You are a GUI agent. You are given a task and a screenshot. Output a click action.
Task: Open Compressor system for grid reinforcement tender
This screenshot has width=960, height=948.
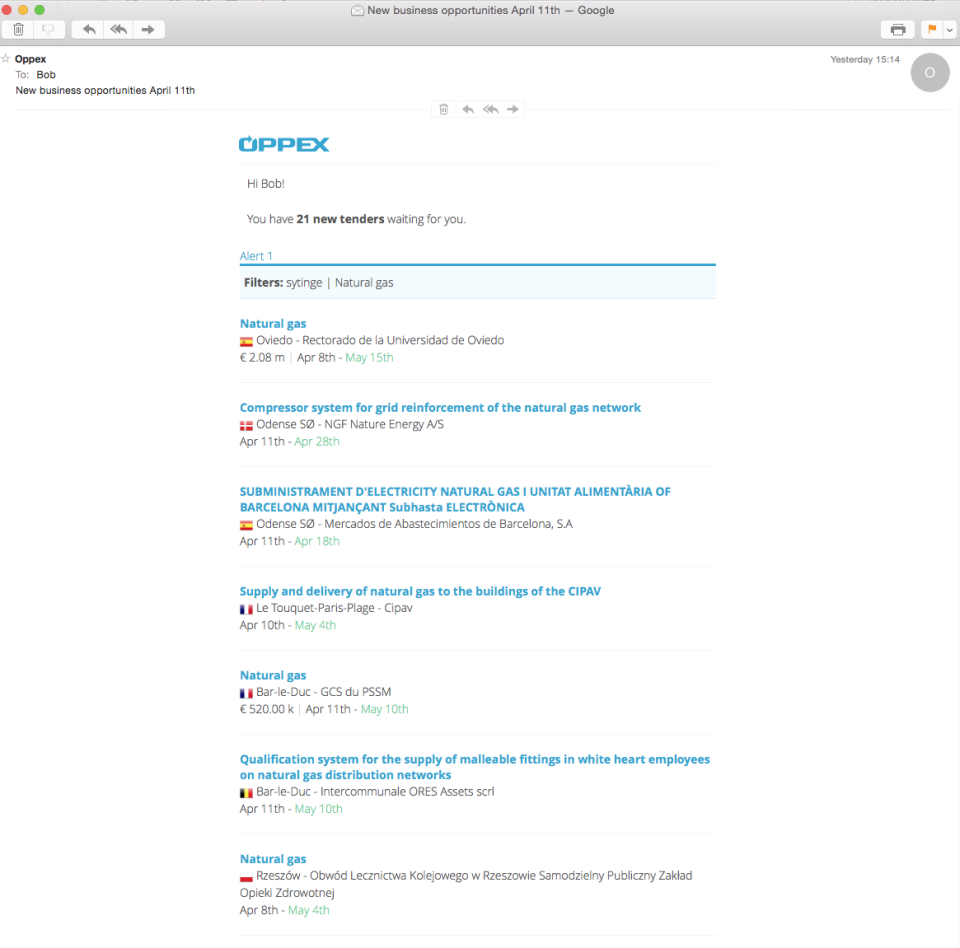[x=440, y=408]
